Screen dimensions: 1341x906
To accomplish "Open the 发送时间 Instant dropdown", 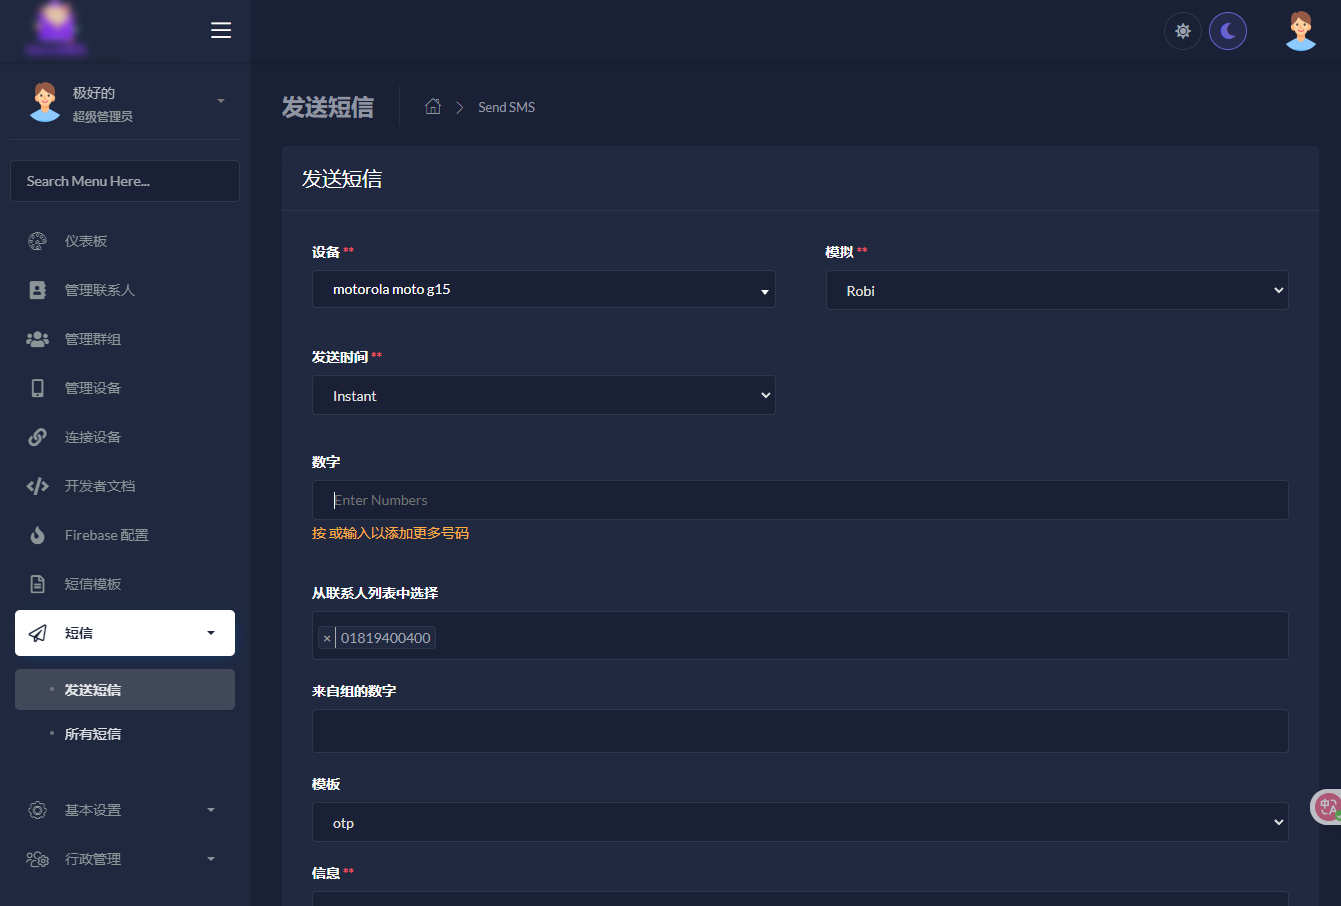I will tap(544, 395).
